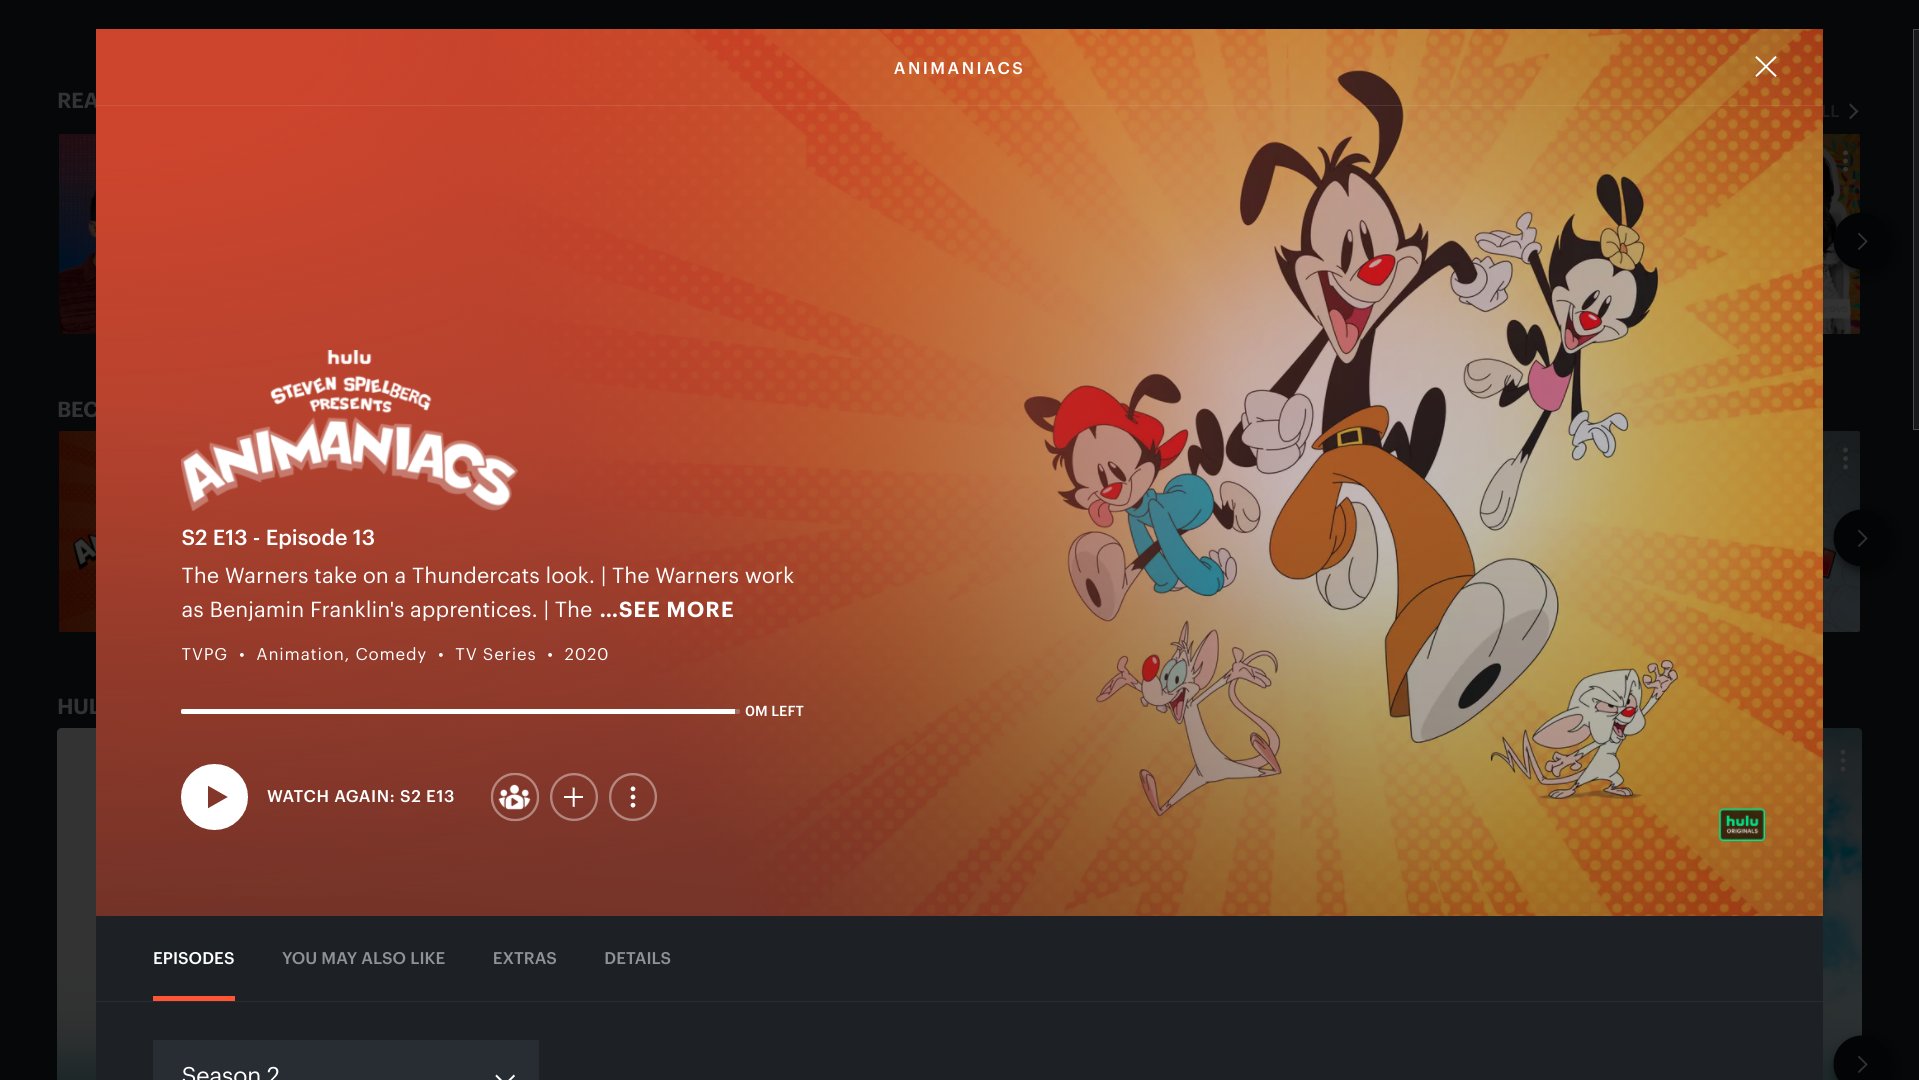The width and height of the screenshot is (1919, 1080).
Task: Click next arrow on second background row
Action: click(1861, 538)
